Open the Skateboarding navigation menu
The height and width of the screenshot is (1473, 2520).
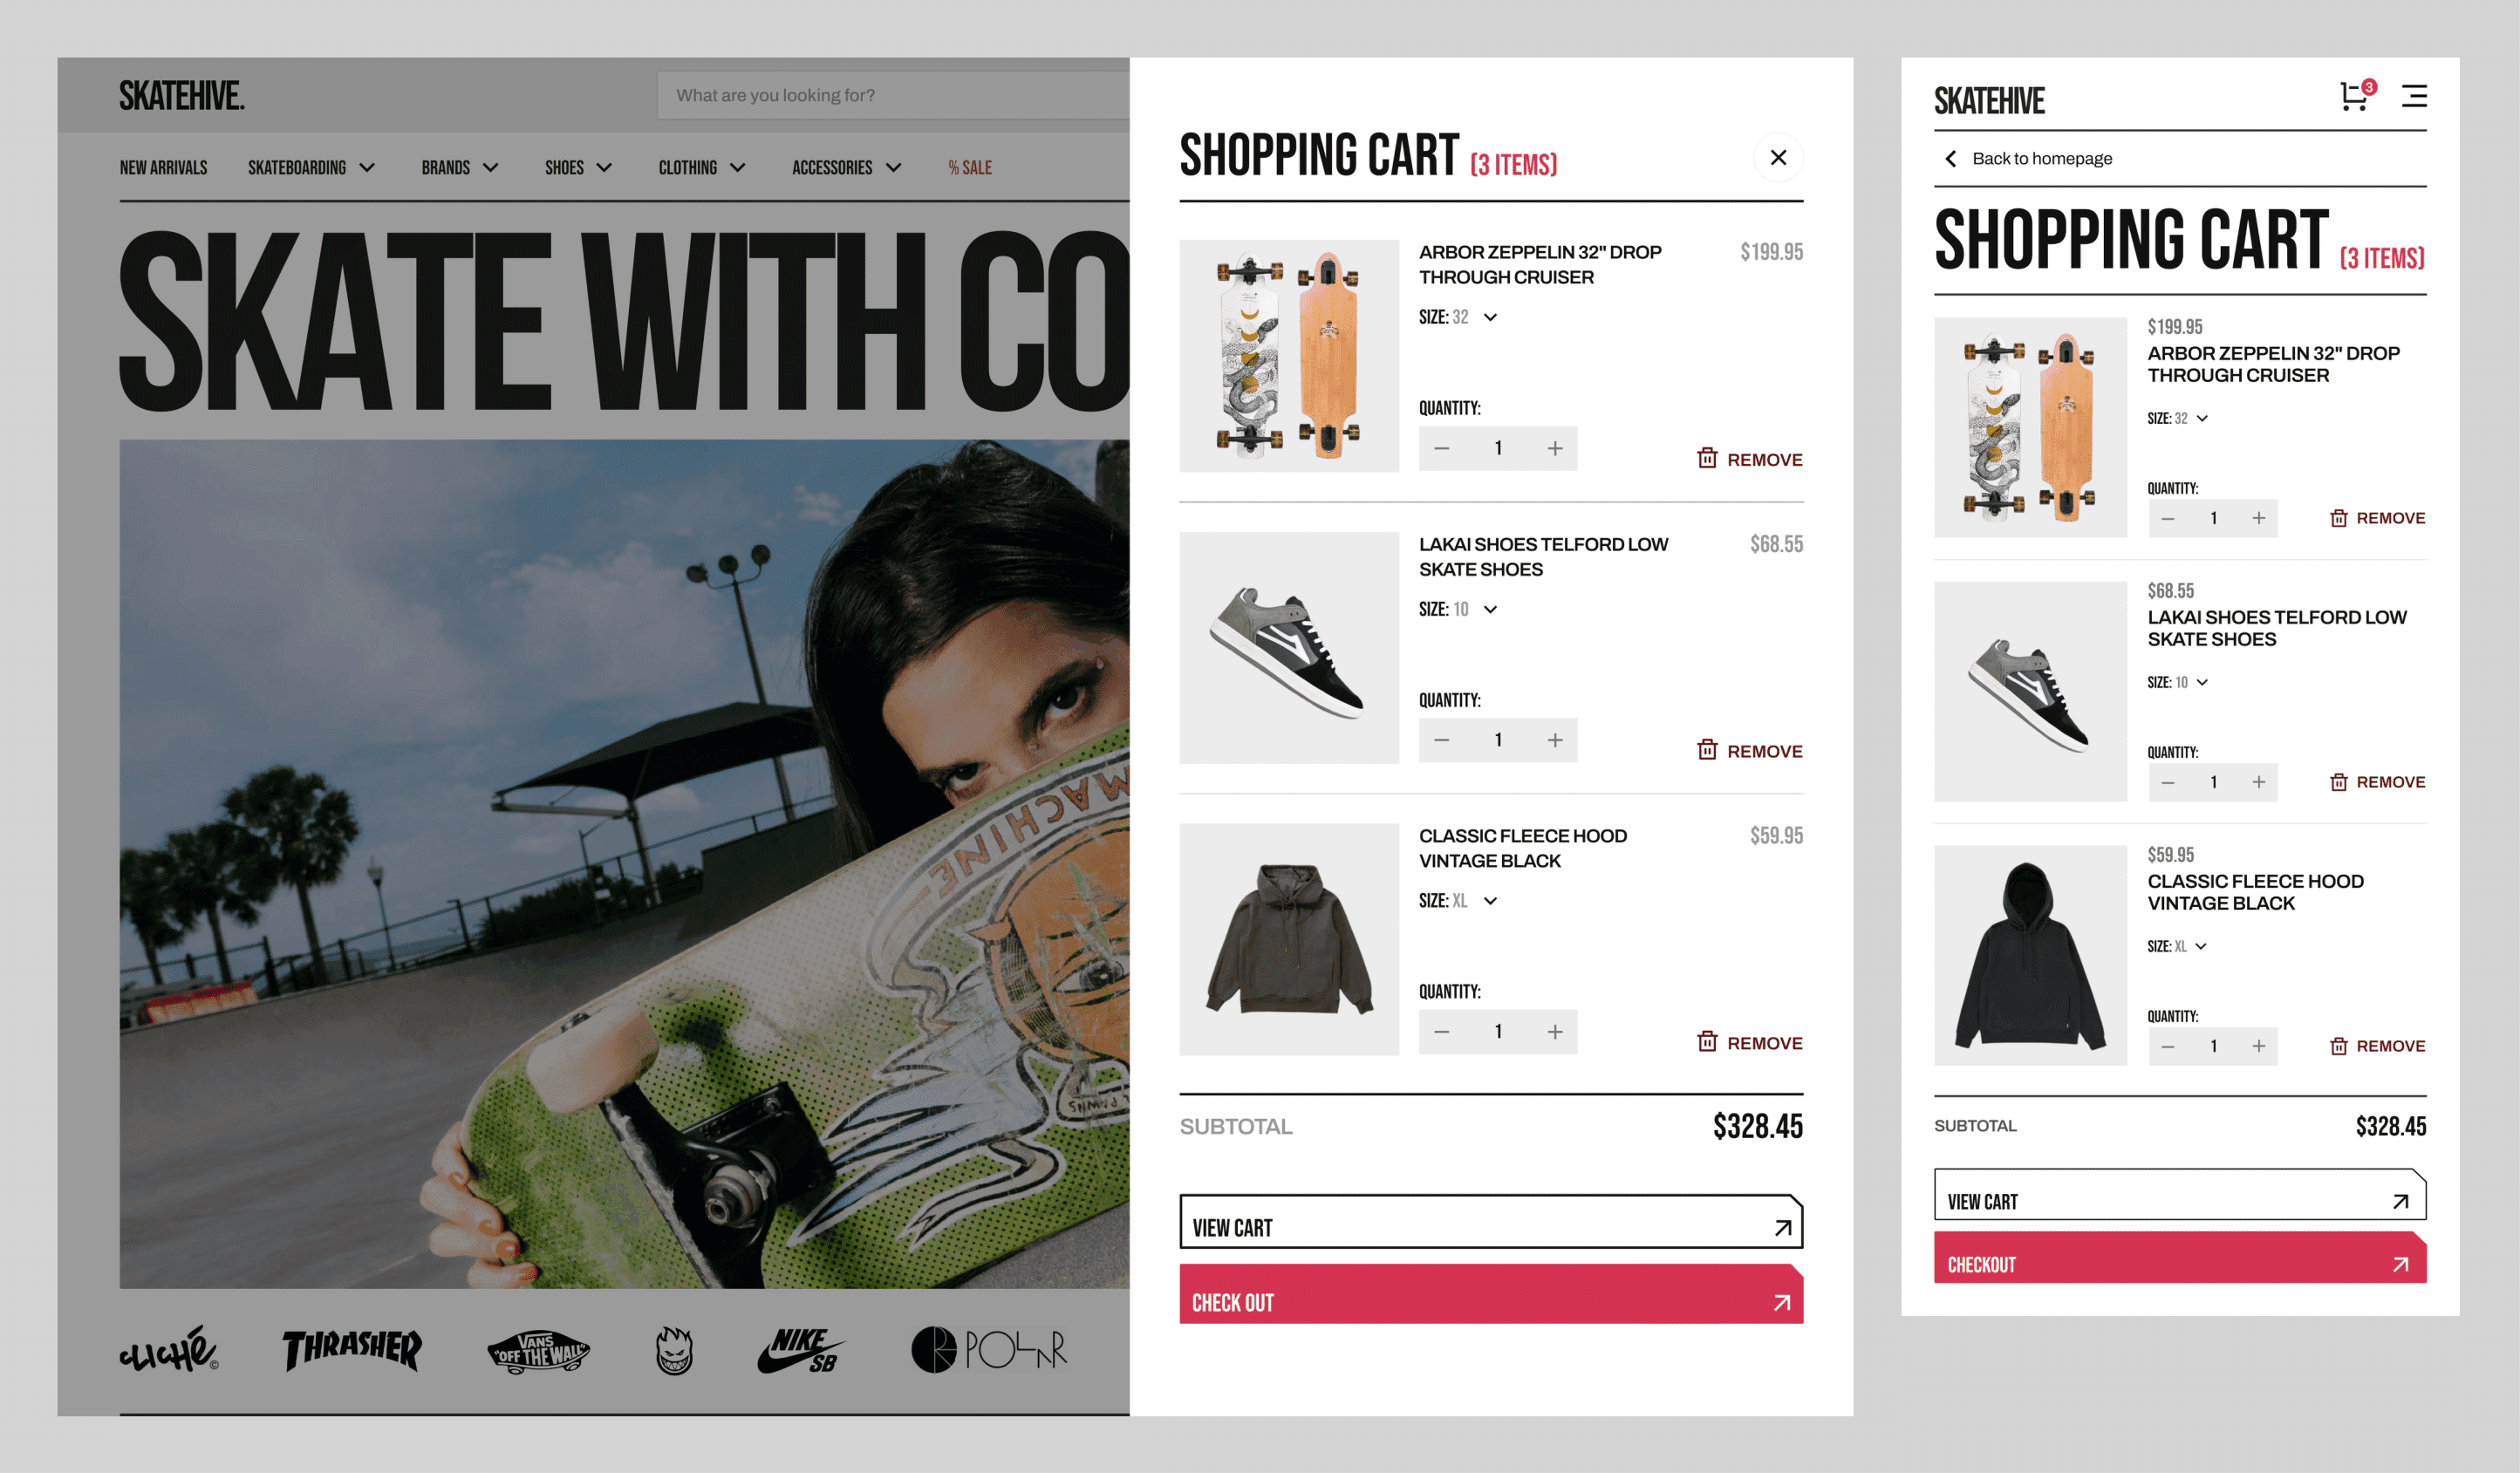(311, 167)
